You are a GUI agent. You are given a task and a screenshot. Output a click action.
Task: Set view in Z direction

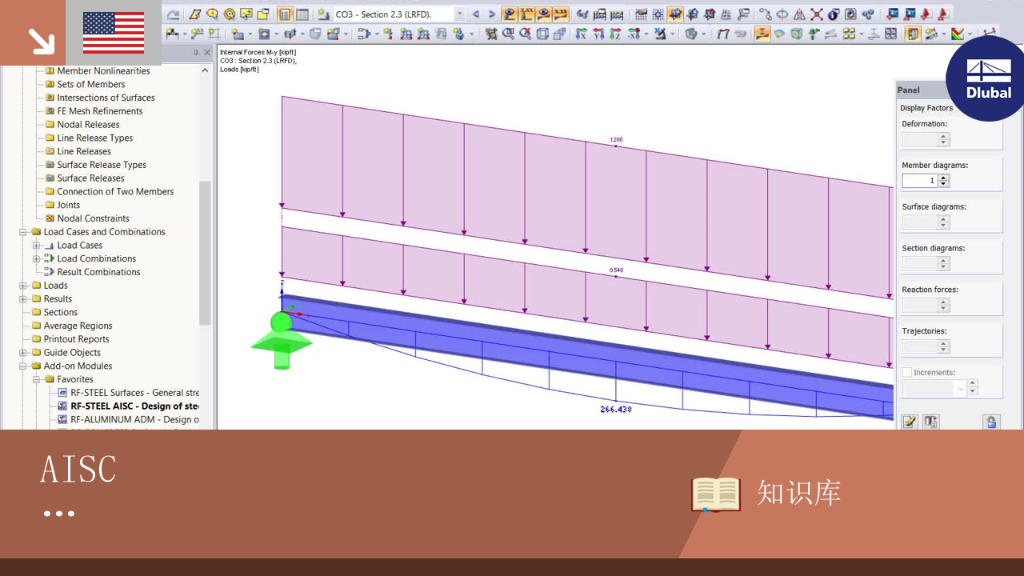click(x=615, y=34)
